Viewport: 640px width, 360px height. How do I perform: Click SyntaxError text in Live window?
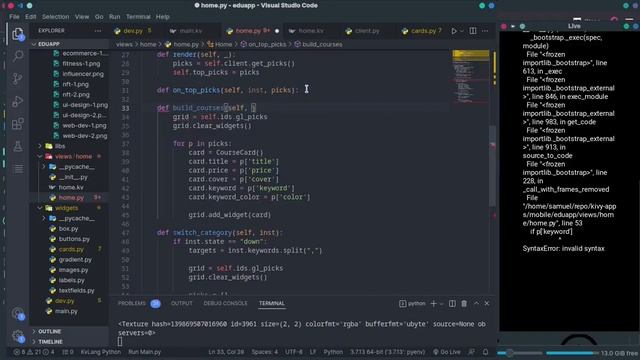point(563,249)
